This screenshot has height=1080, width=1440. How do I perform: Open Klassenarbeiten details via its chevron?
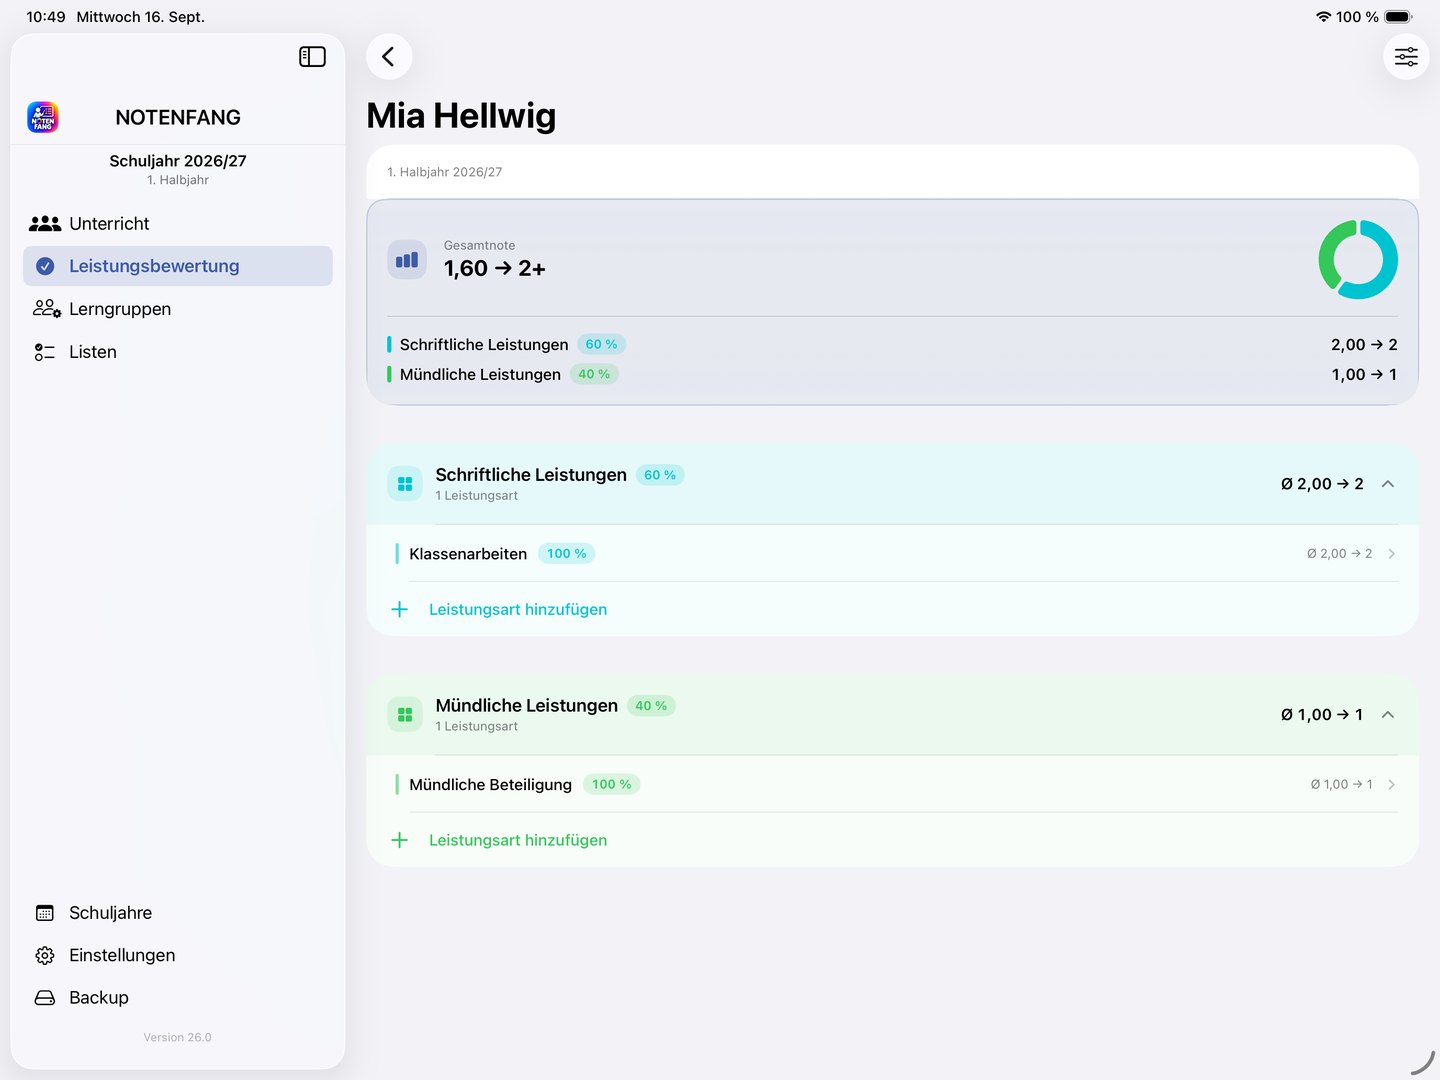(1392, 554)
